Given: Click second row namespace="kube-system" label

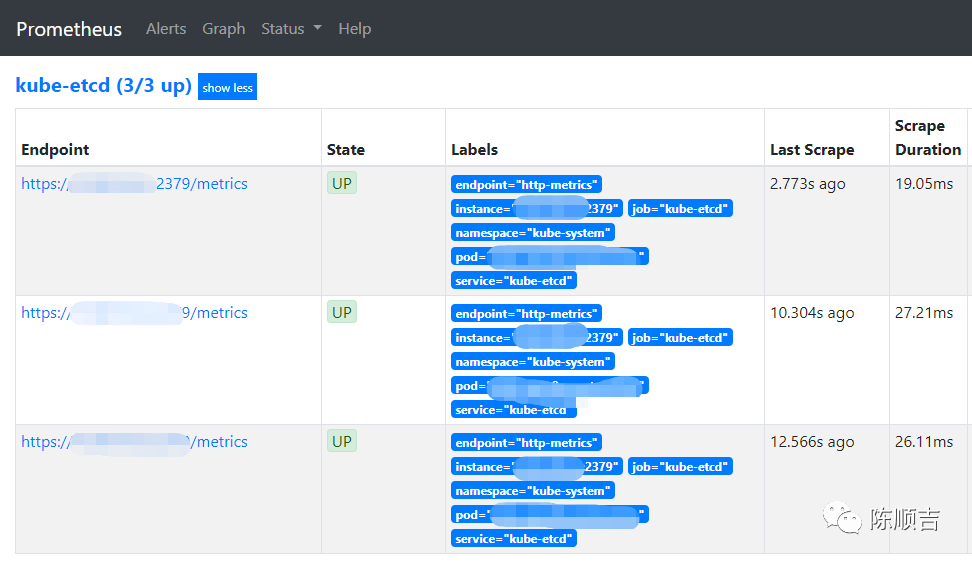Looking at the screenshot, I should (532, 362).
